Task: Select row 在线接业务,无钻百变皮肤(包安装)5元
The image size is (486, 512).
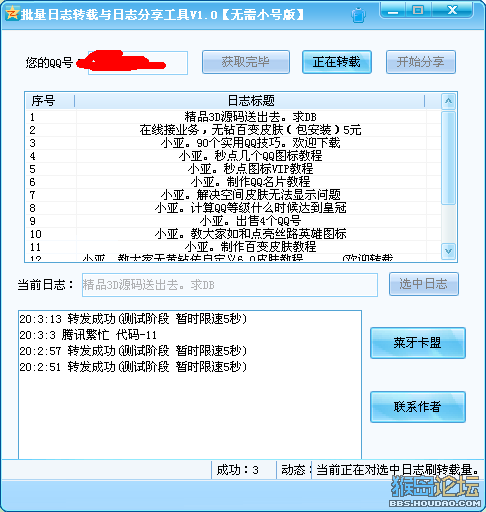Action: click(x=233, y=130)
